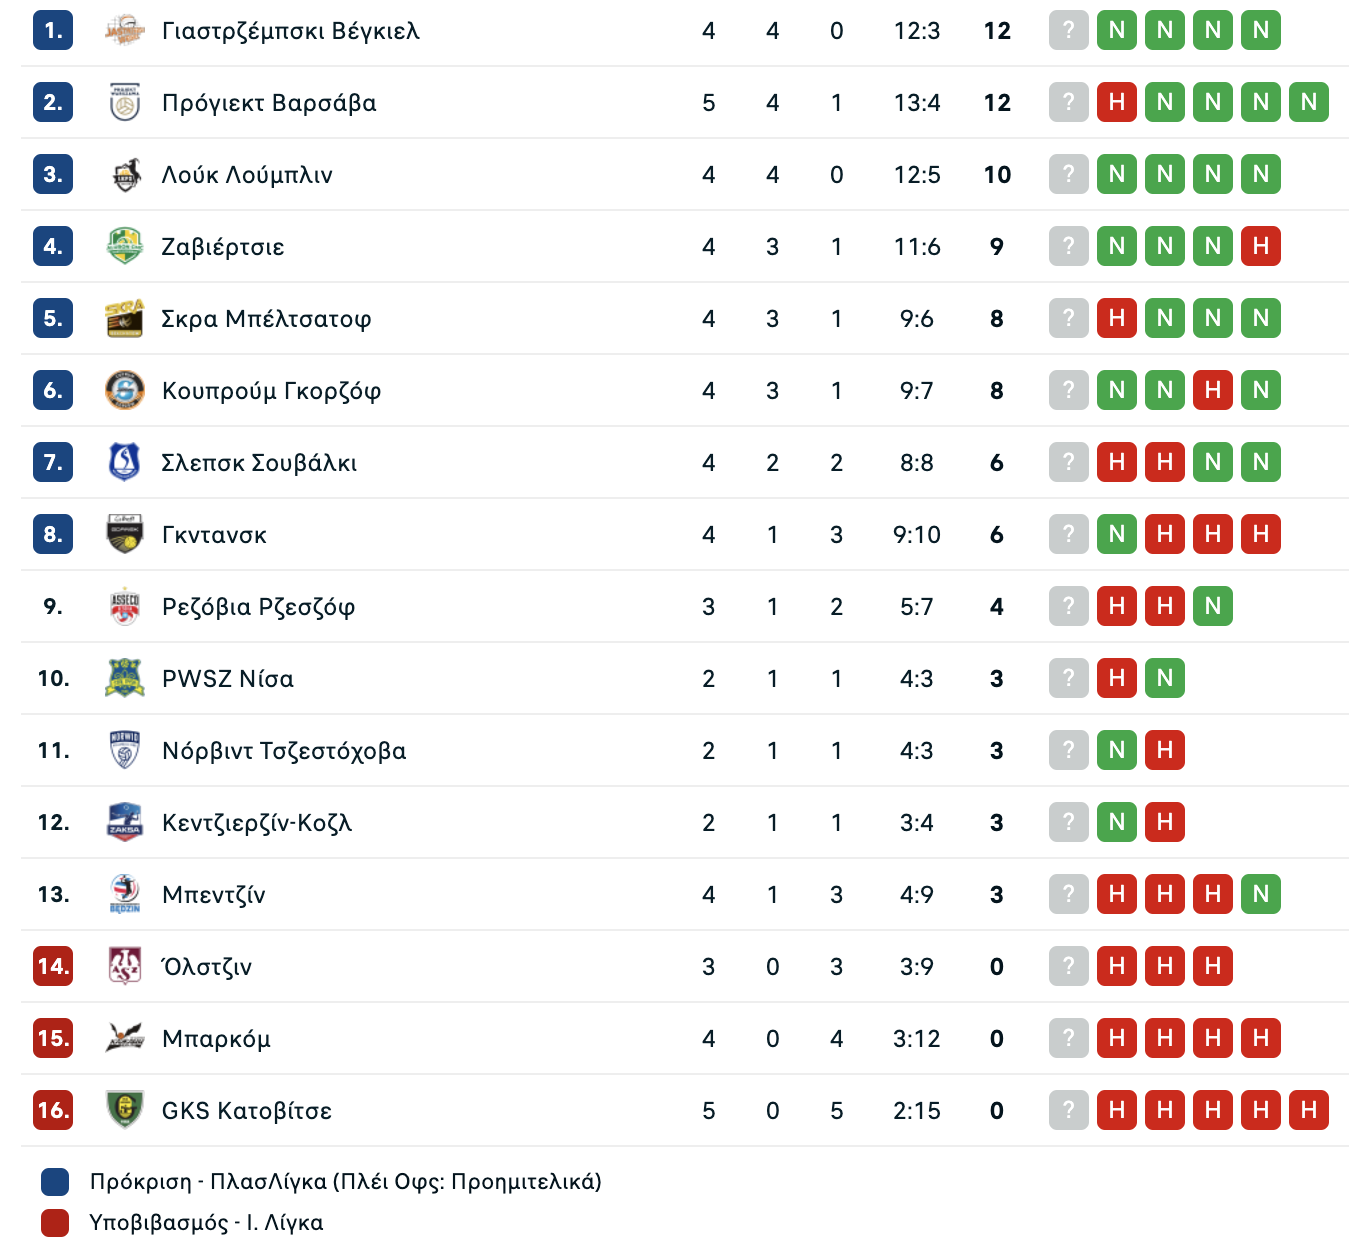Click the Γιαστρζέμπσκι Βέγκιελ team logo
This screenshot has width=1368, height=1252.
click(125, 31)
